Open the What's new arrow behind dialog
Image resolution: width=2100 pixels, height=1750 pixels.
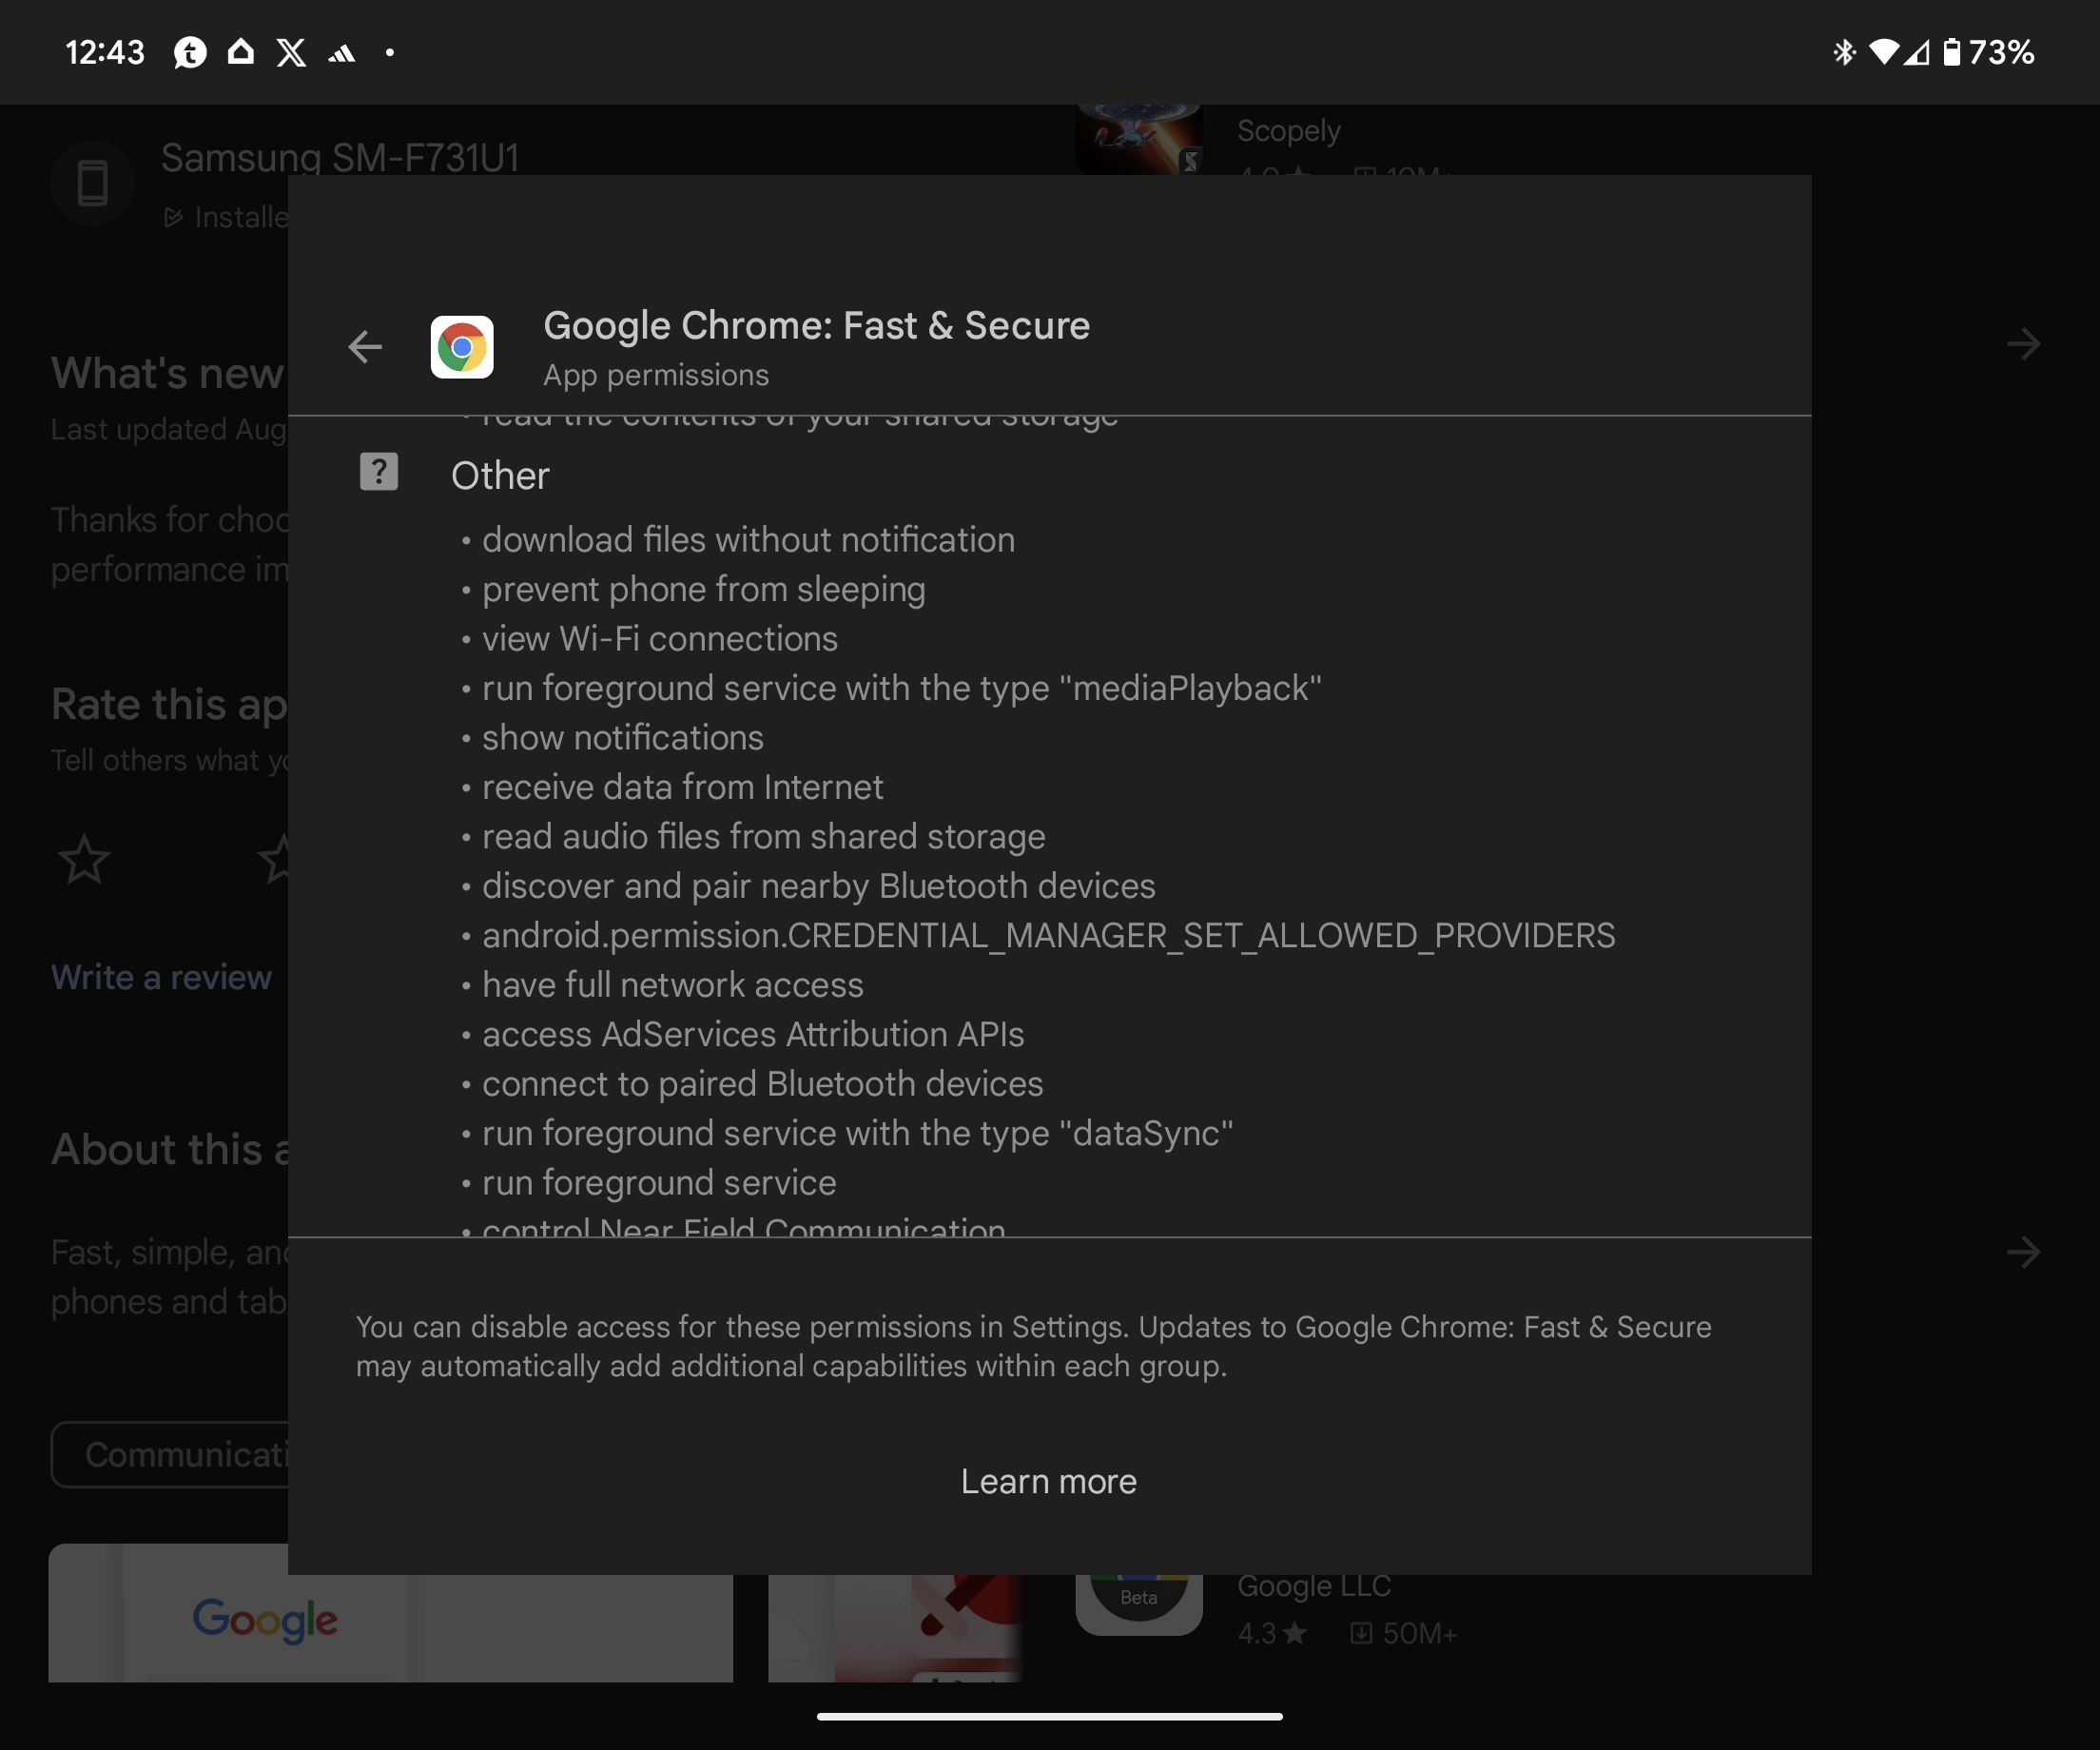(x=2023, y=345)
